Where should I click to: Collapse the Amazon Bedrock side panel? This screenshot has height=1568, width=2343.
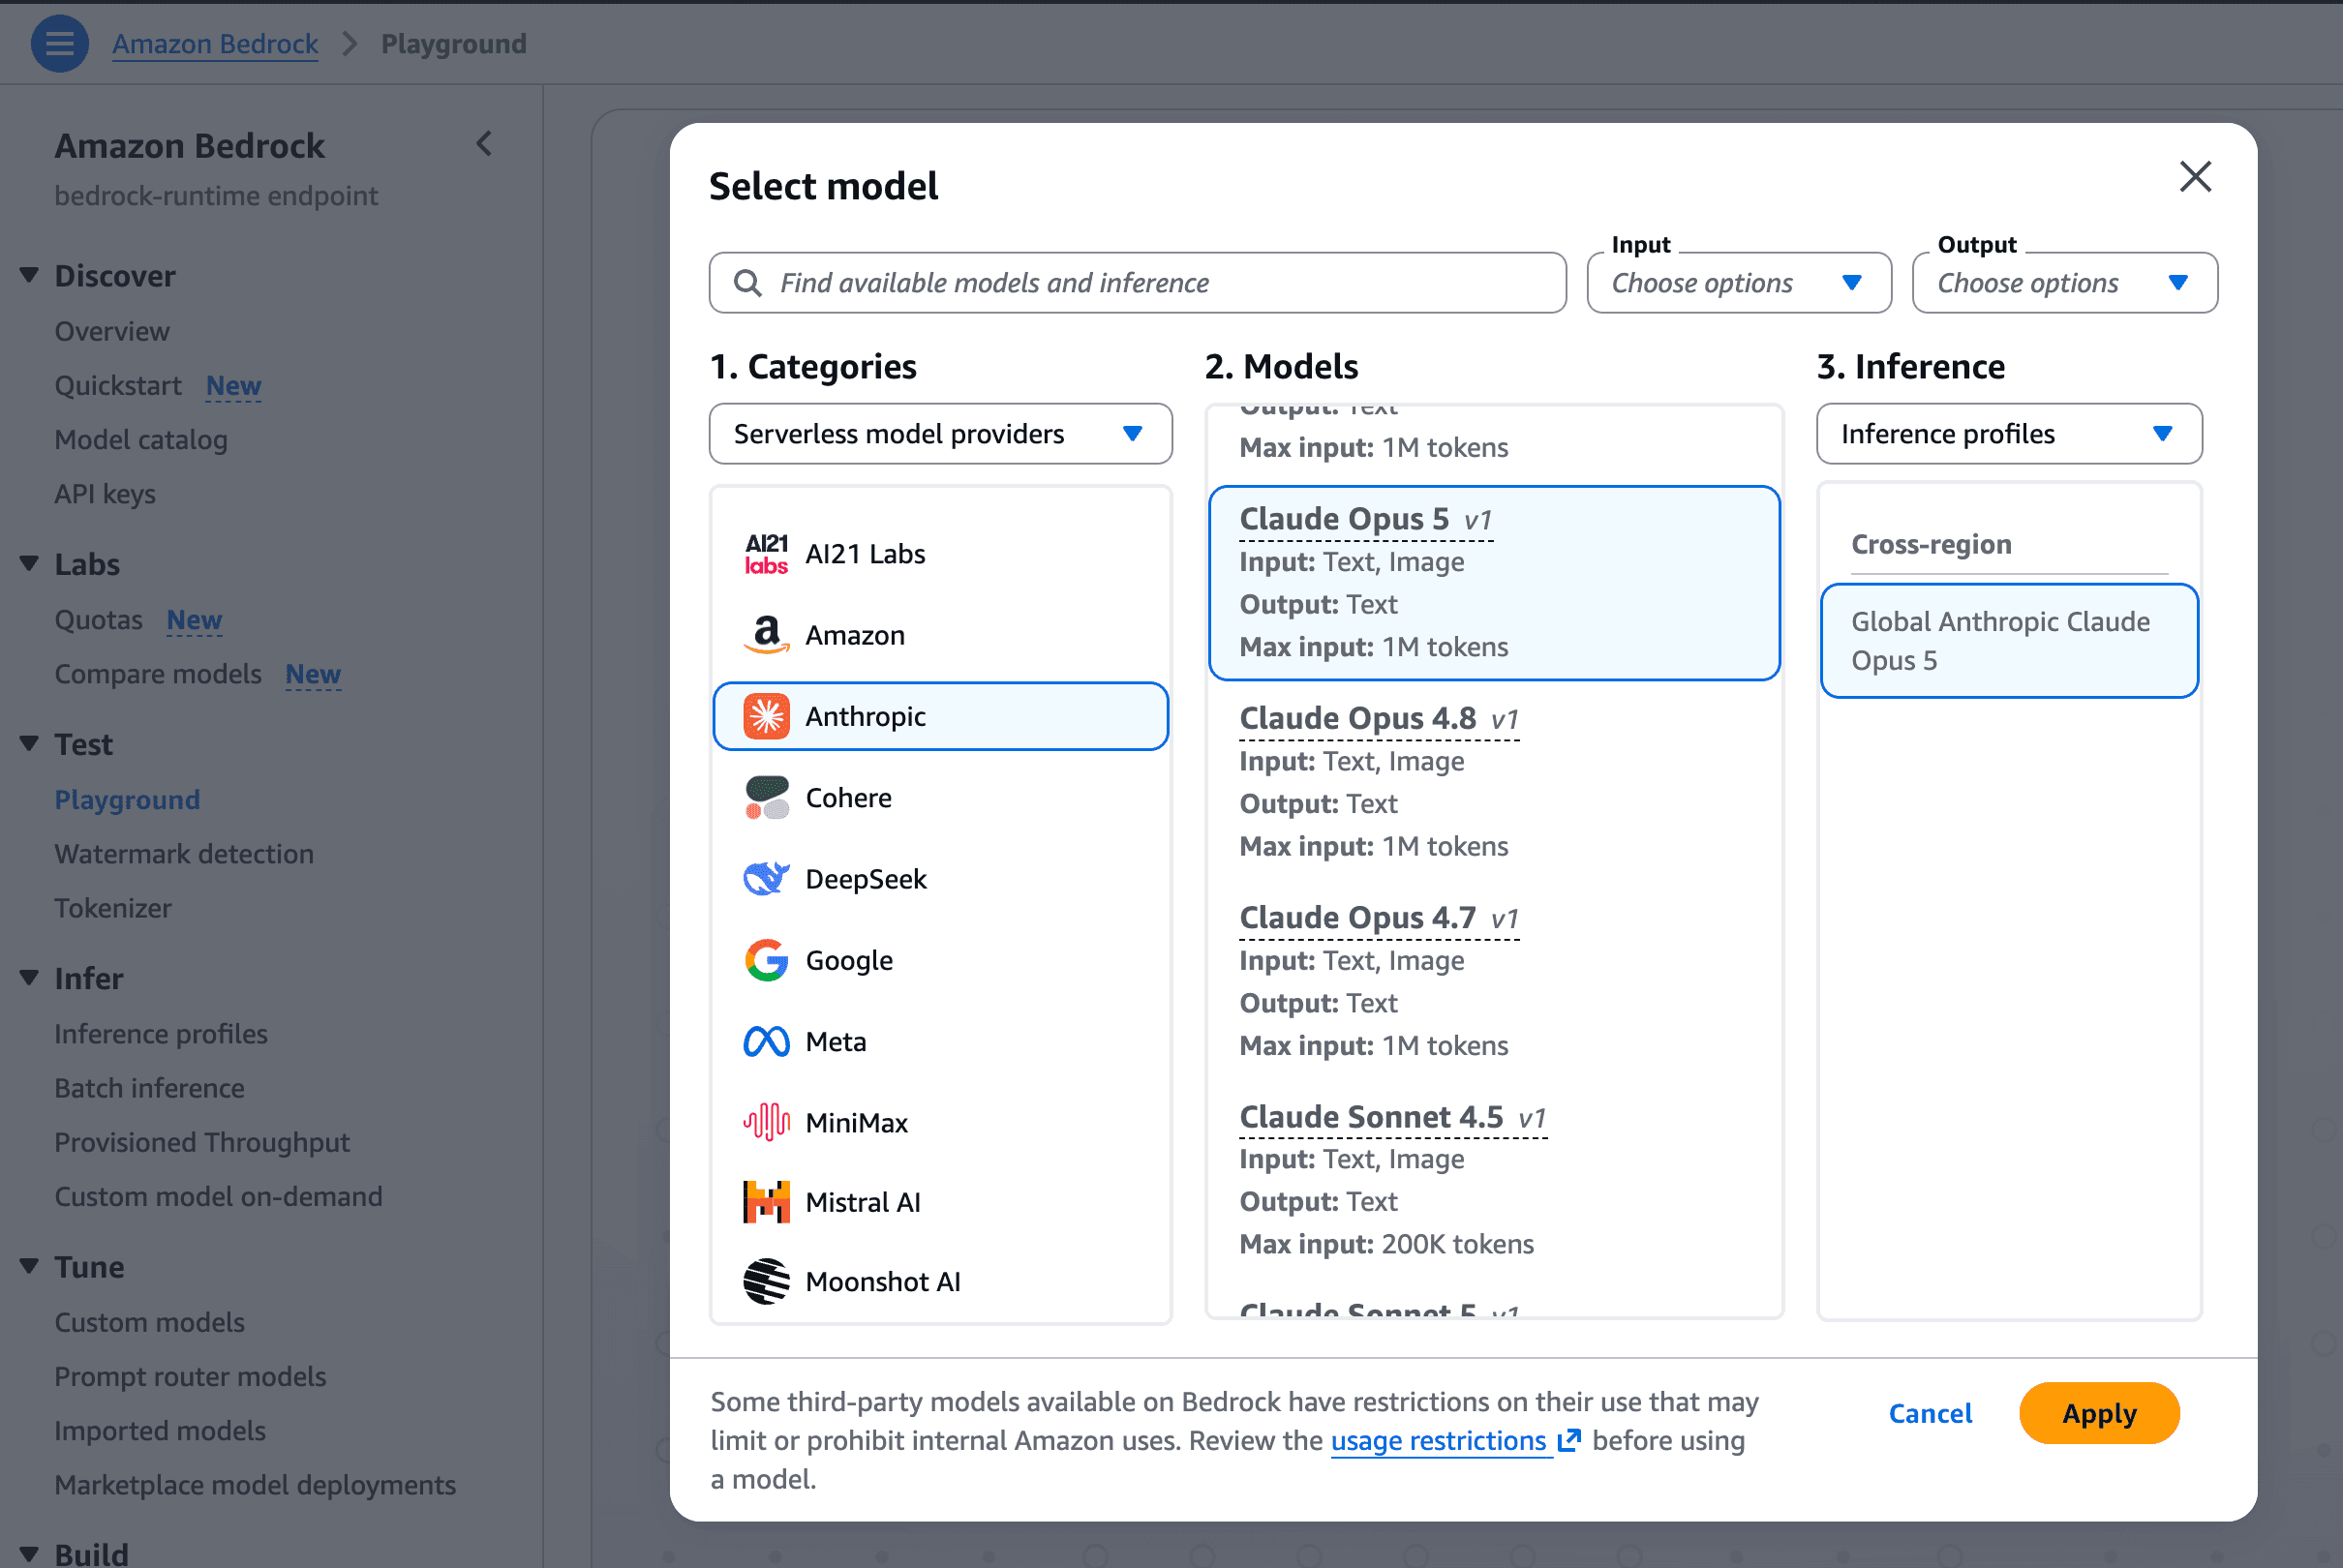click(x=484, y=144)
